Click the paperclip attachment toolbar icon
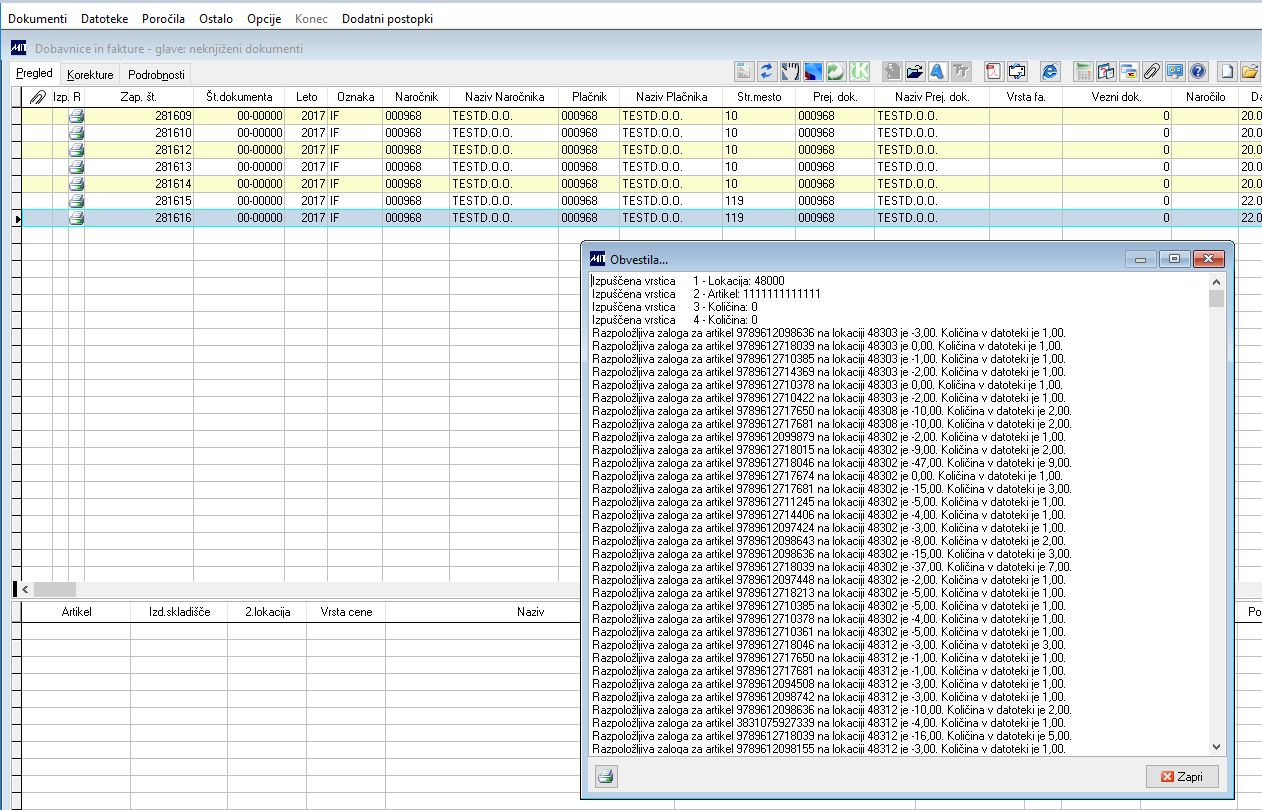This screenshot has height=810, width=1262. (1152, 71)
